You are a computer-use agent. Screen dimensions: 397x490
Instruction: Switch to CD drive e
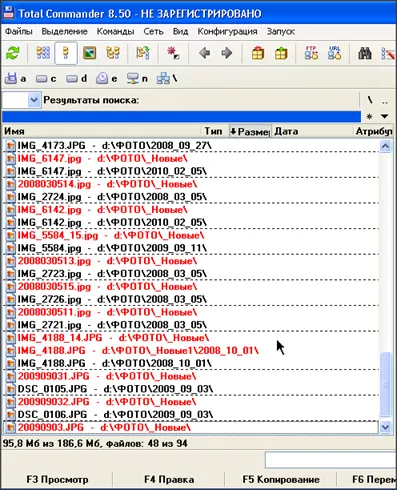pyautogui.click(x=107, y=79)
